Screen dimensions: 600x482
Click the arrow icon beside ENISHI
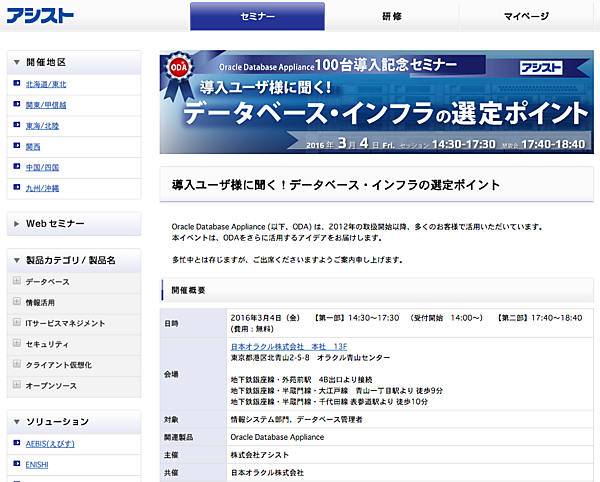(16, 463)
